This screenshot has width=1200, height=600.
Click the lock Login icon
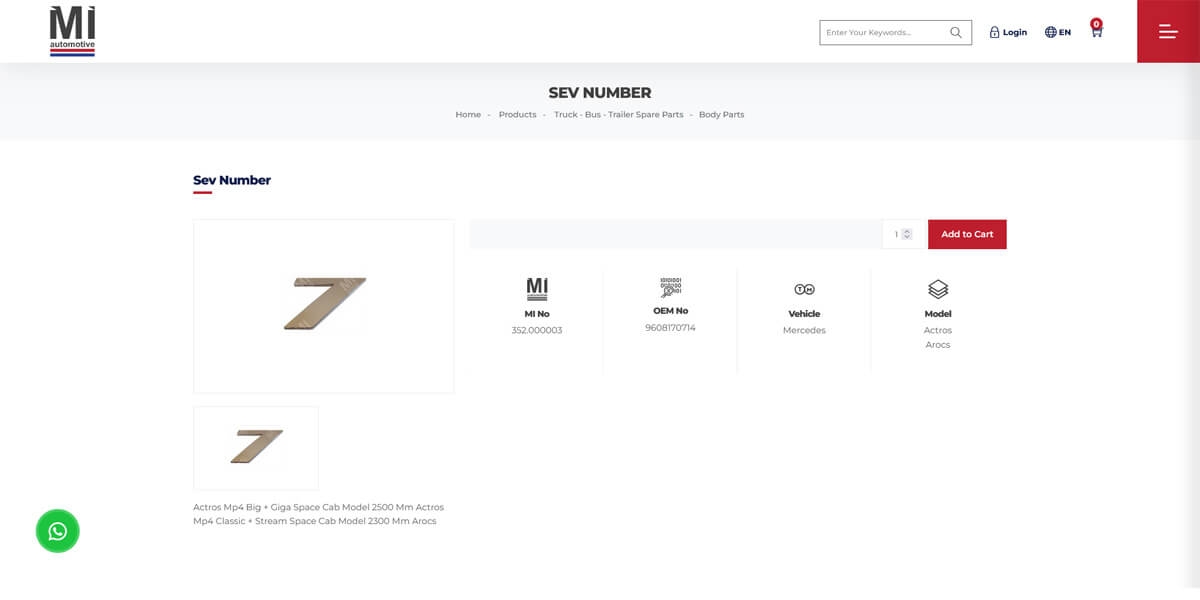point(995,32)
